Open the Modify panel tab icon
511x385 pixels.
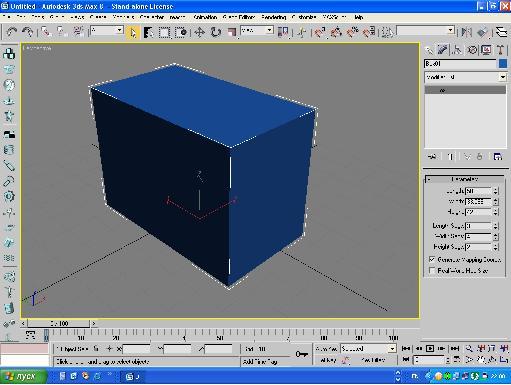pyautogui.click(x=443, y=50)
